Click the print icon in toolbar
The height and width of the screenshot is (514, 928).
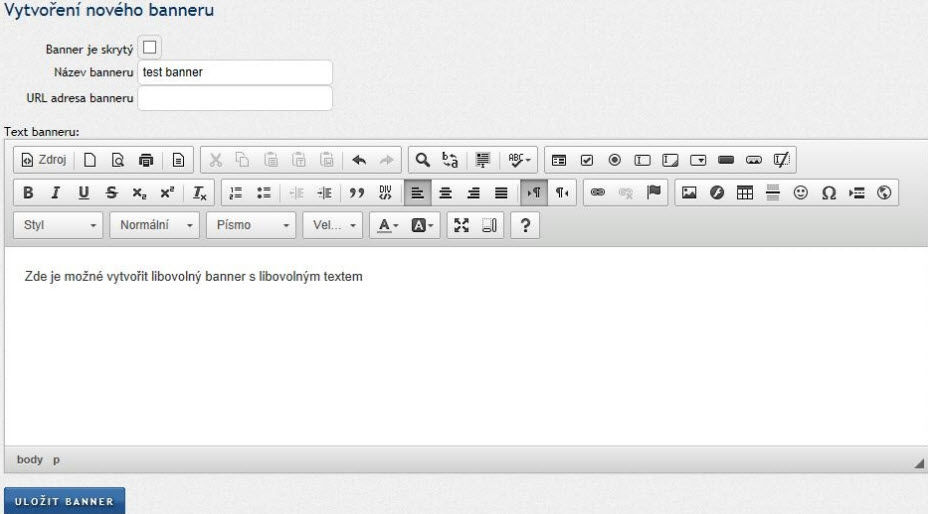coord(146,160)
